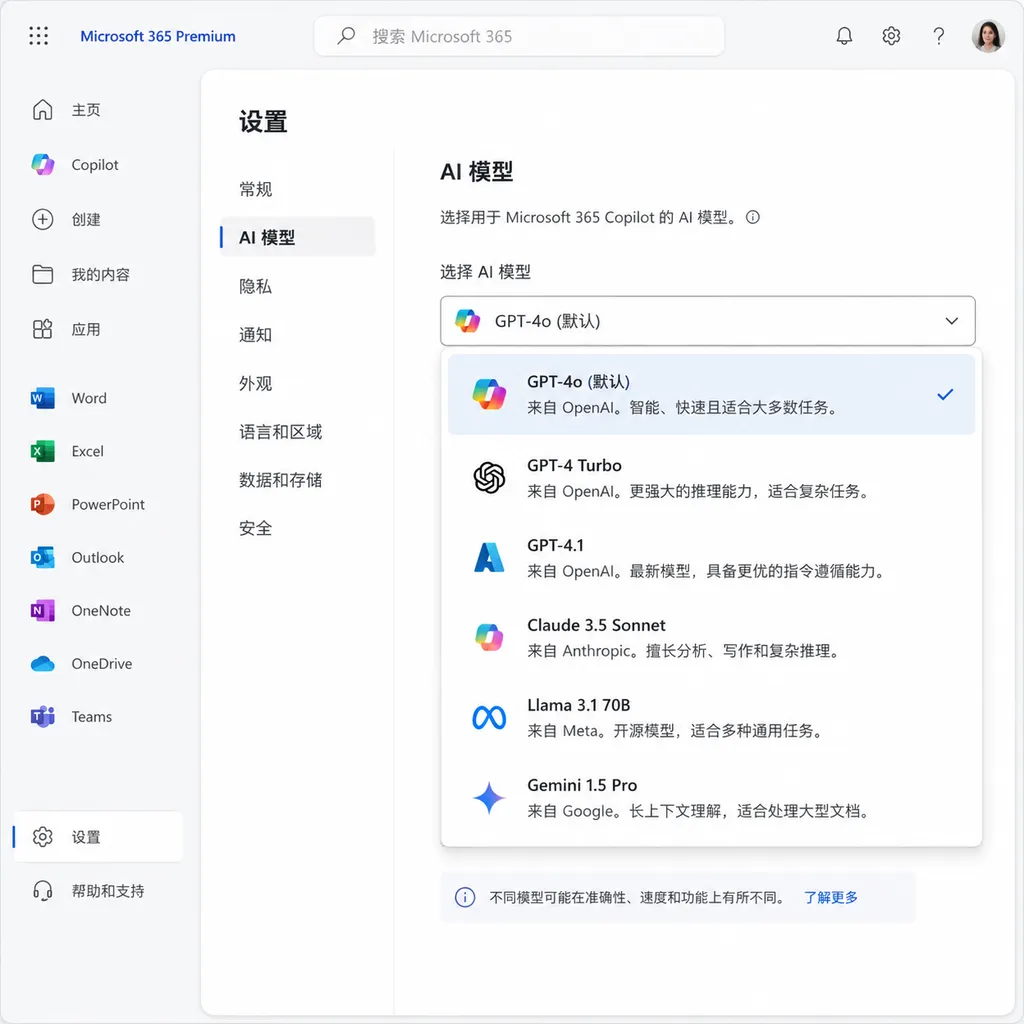Click the checkmark on GPT-4o option
The height and width of the screenshot is (1024, 1024).
[944, 394]
